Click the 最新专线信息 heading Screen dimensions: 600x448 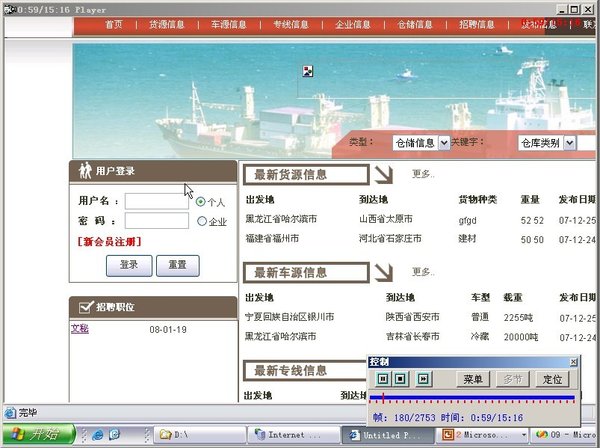tap(290, 370)
